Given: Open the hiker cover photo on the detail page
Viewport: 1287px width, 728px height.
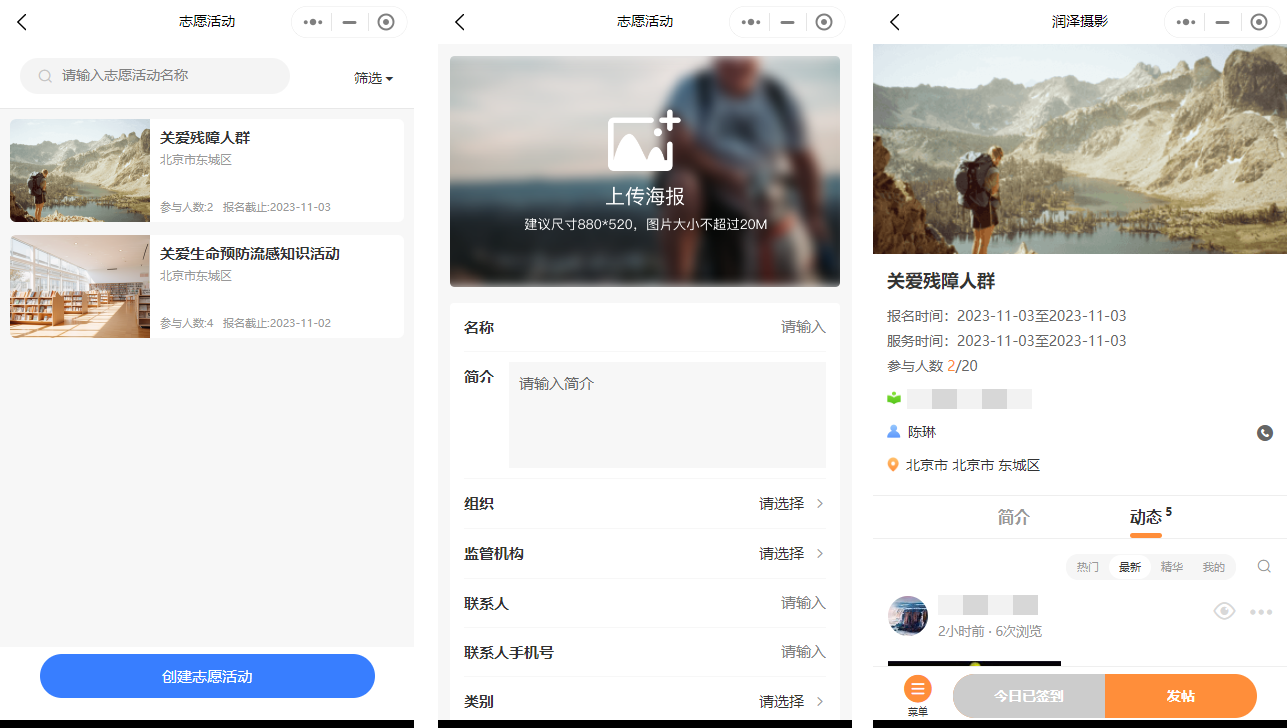Looking at the screenshot, I should point(1080,149).
